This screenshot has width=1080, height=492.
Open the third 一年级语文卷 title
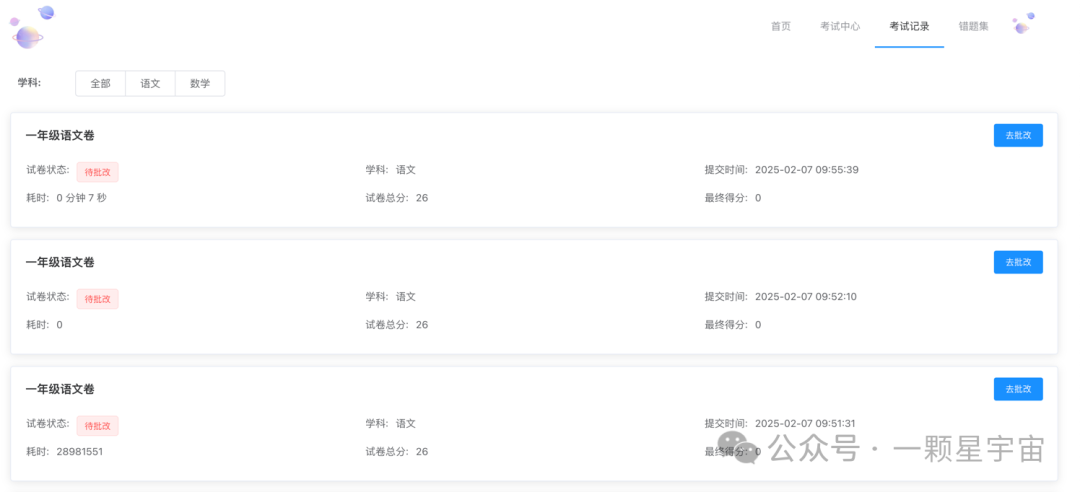tap(60, 389)
